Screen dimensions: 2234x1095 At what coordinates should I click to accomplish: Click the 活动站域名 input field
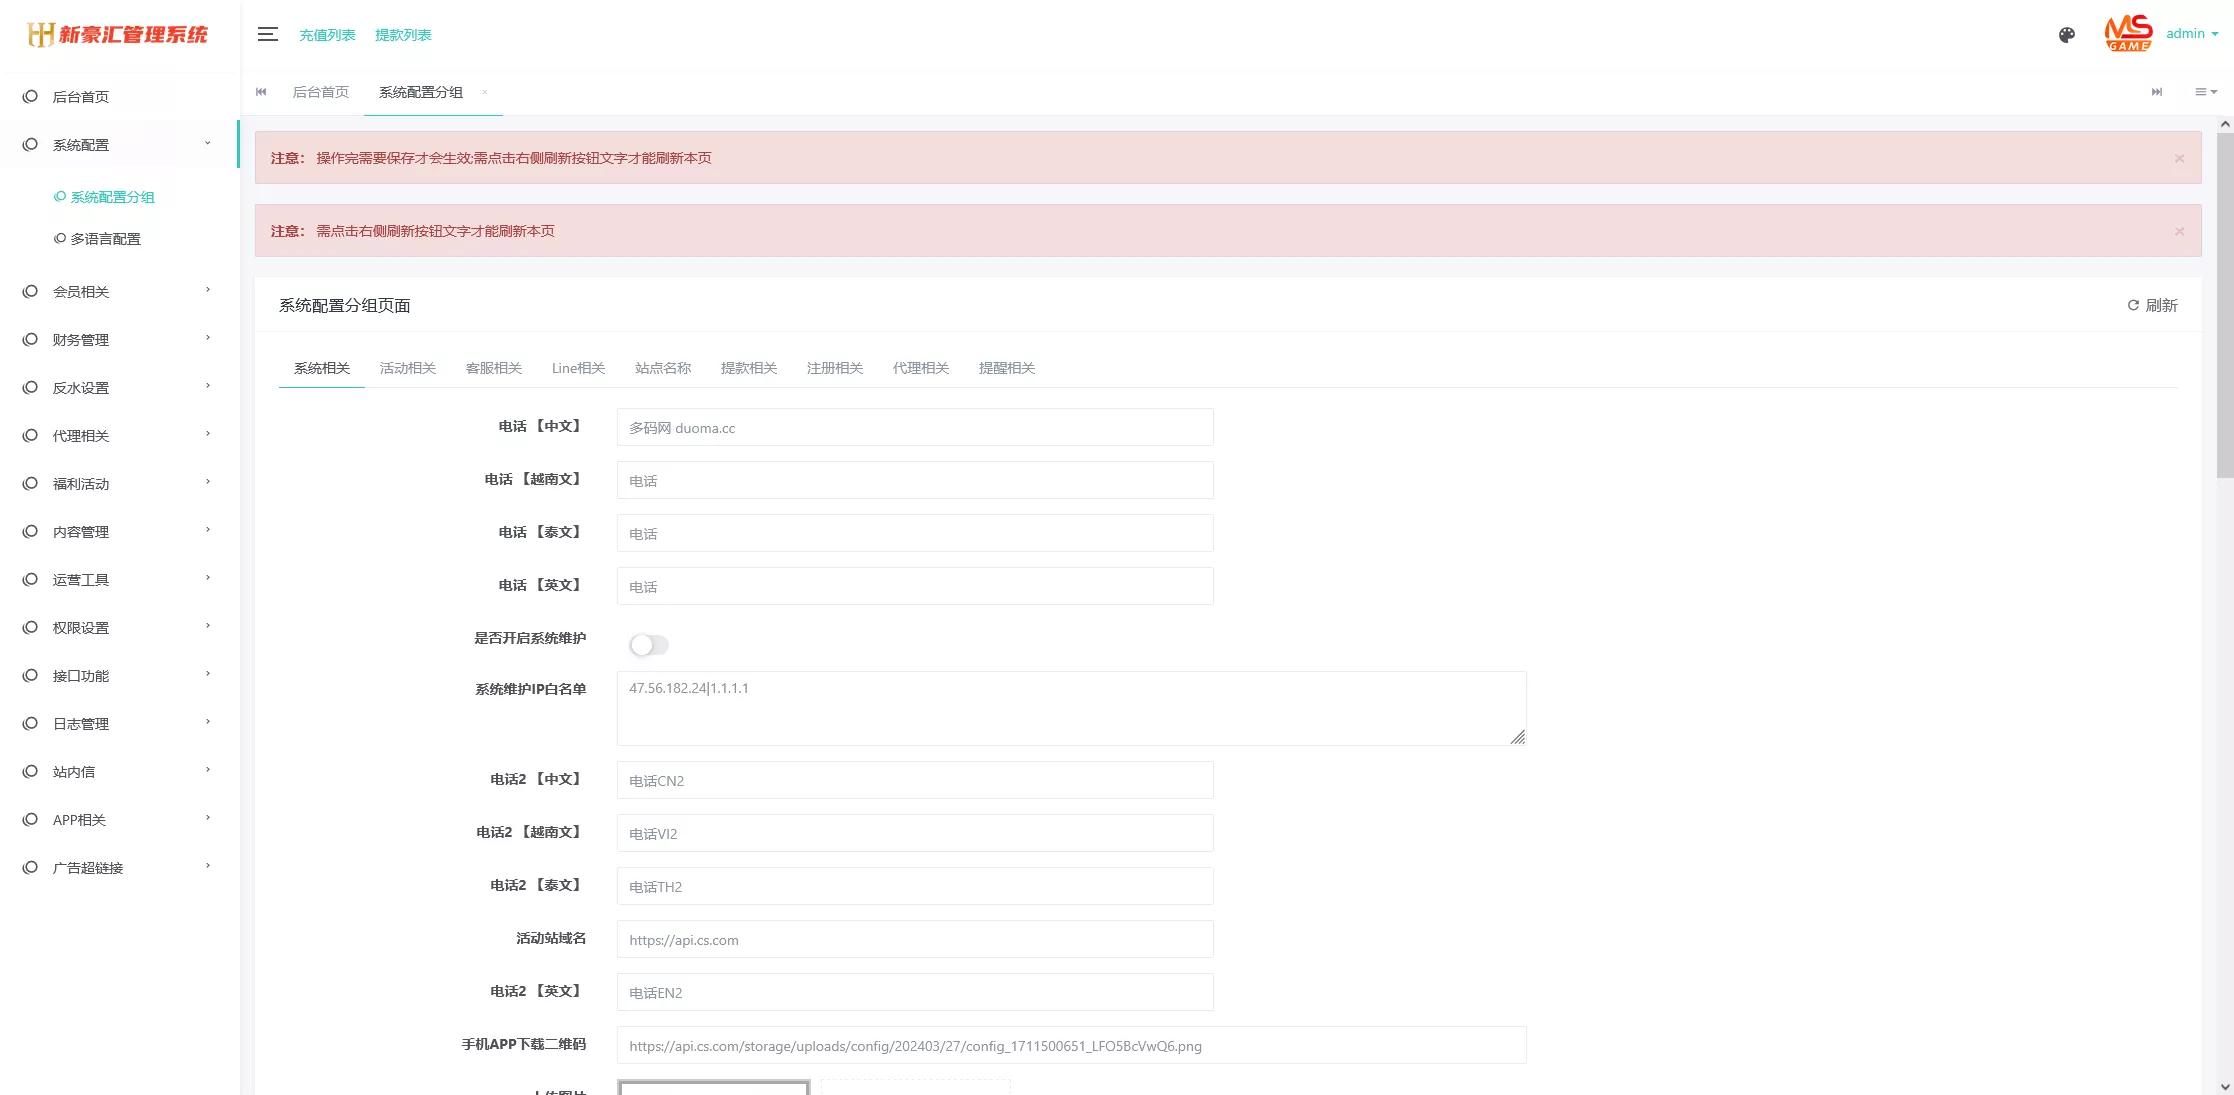[x=914, y=940]
